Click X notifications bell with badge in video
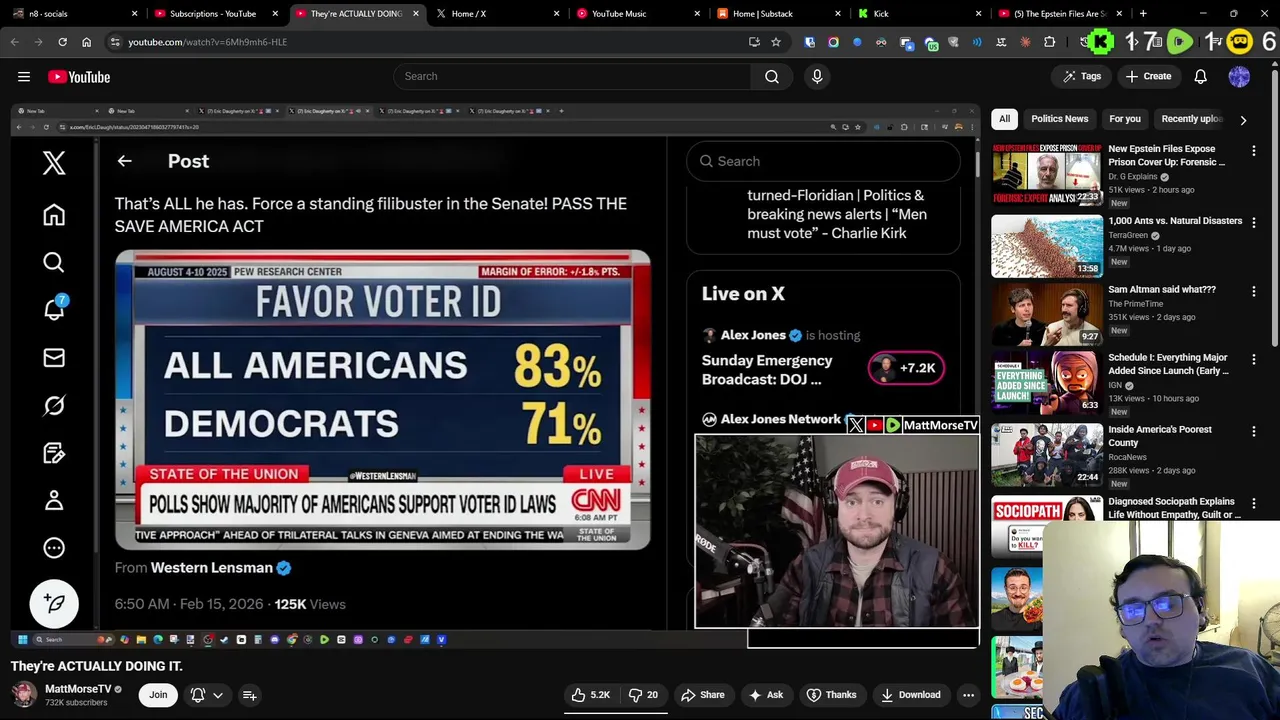 tap(54, 308)
